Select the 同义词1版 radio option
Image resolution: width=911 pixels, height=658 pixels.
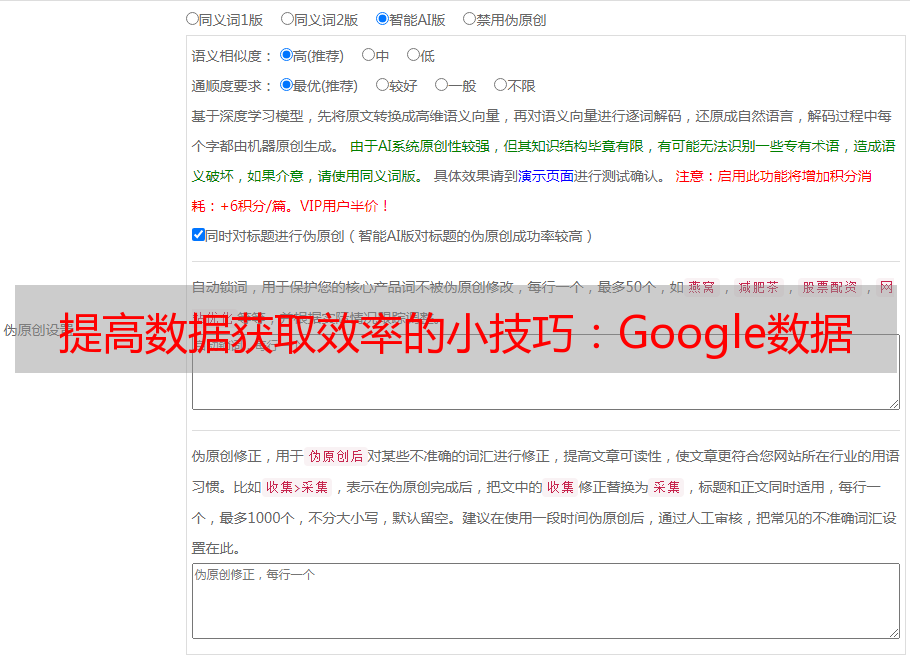[192, 19]
